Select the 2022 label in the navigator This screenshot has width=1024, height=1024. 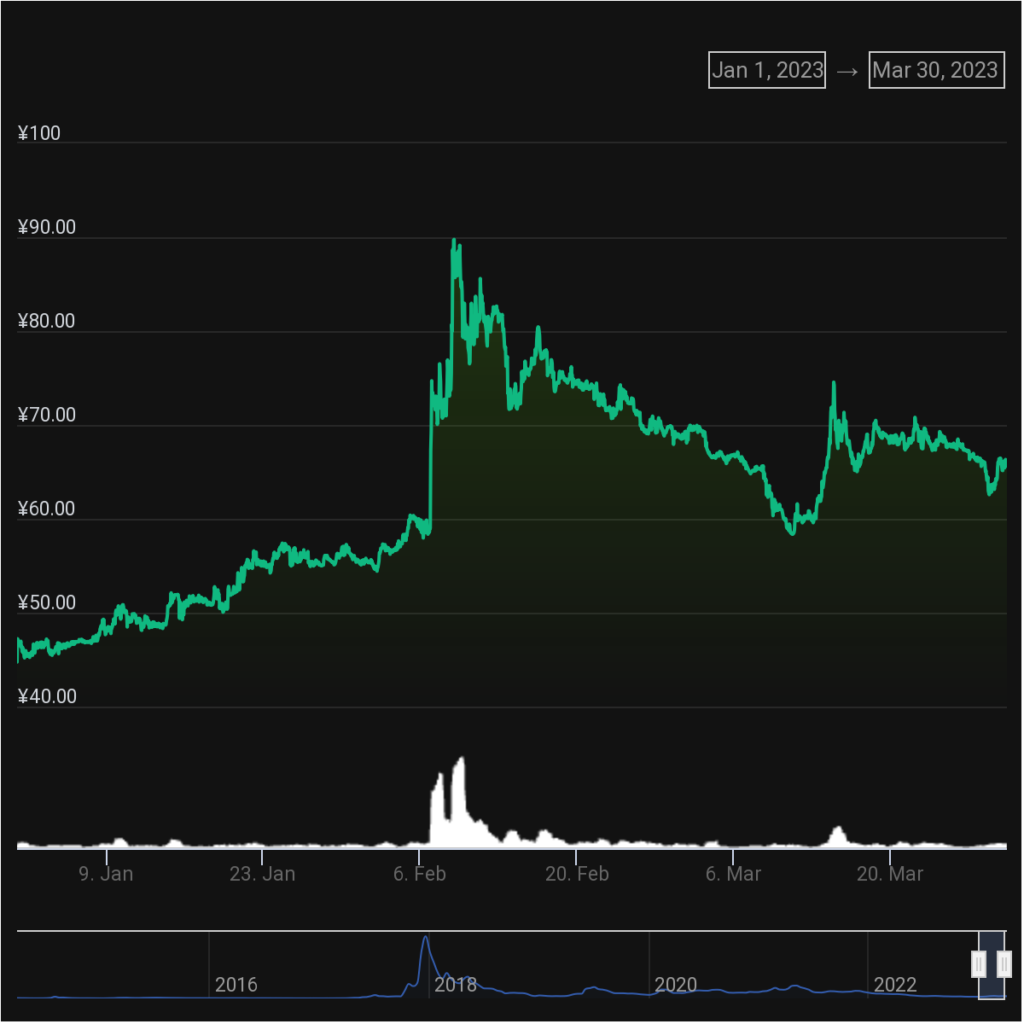[x=895, y=985]
